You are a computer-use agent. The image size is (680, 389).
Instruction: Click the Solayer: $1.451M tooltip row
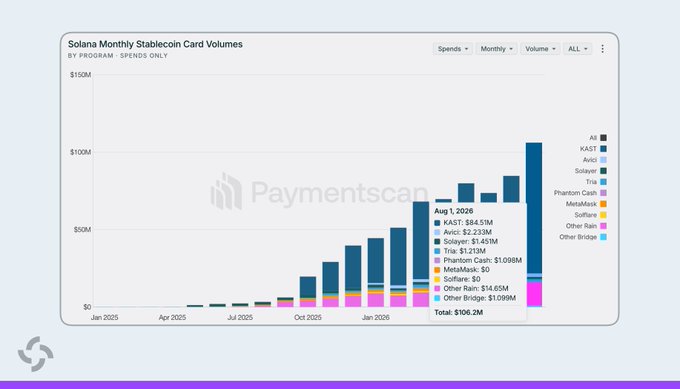point(466,242)
